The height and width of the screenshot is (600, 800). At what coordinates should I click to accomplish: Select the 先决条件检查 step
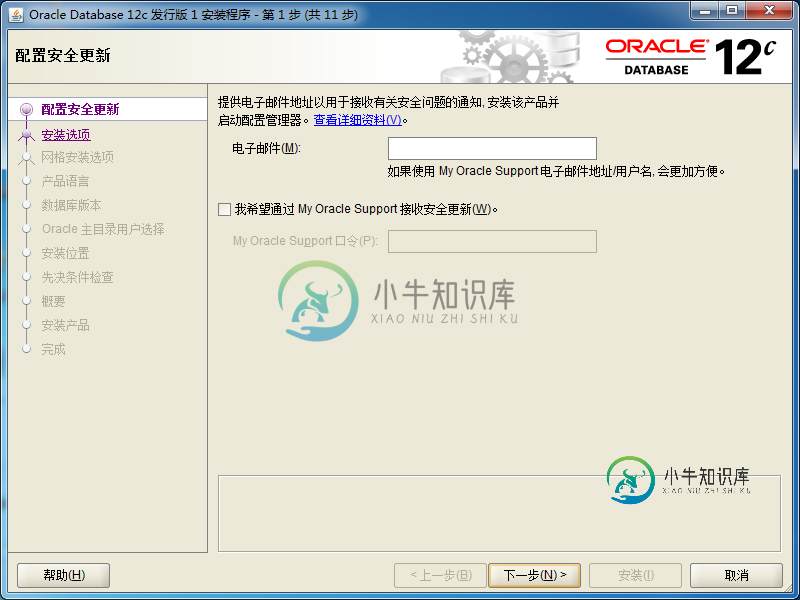78,277
